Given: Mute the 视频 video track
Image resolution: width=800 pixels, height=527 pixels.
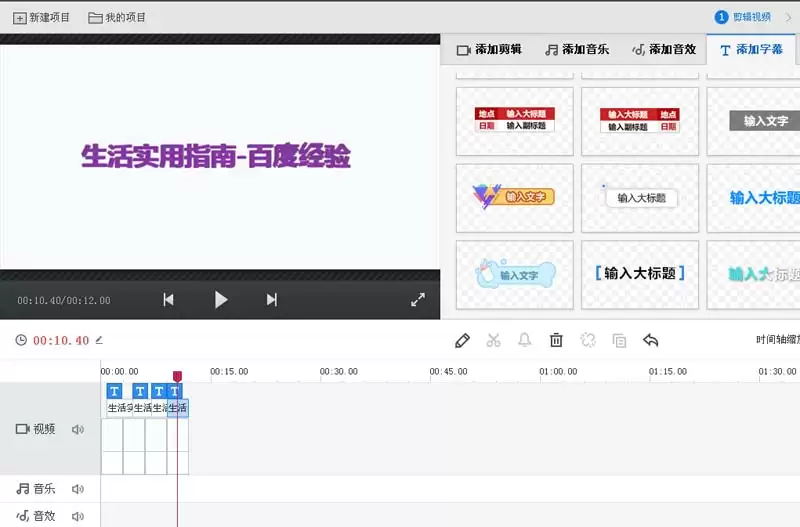Looking at the screenshot, I should (78, 430).
